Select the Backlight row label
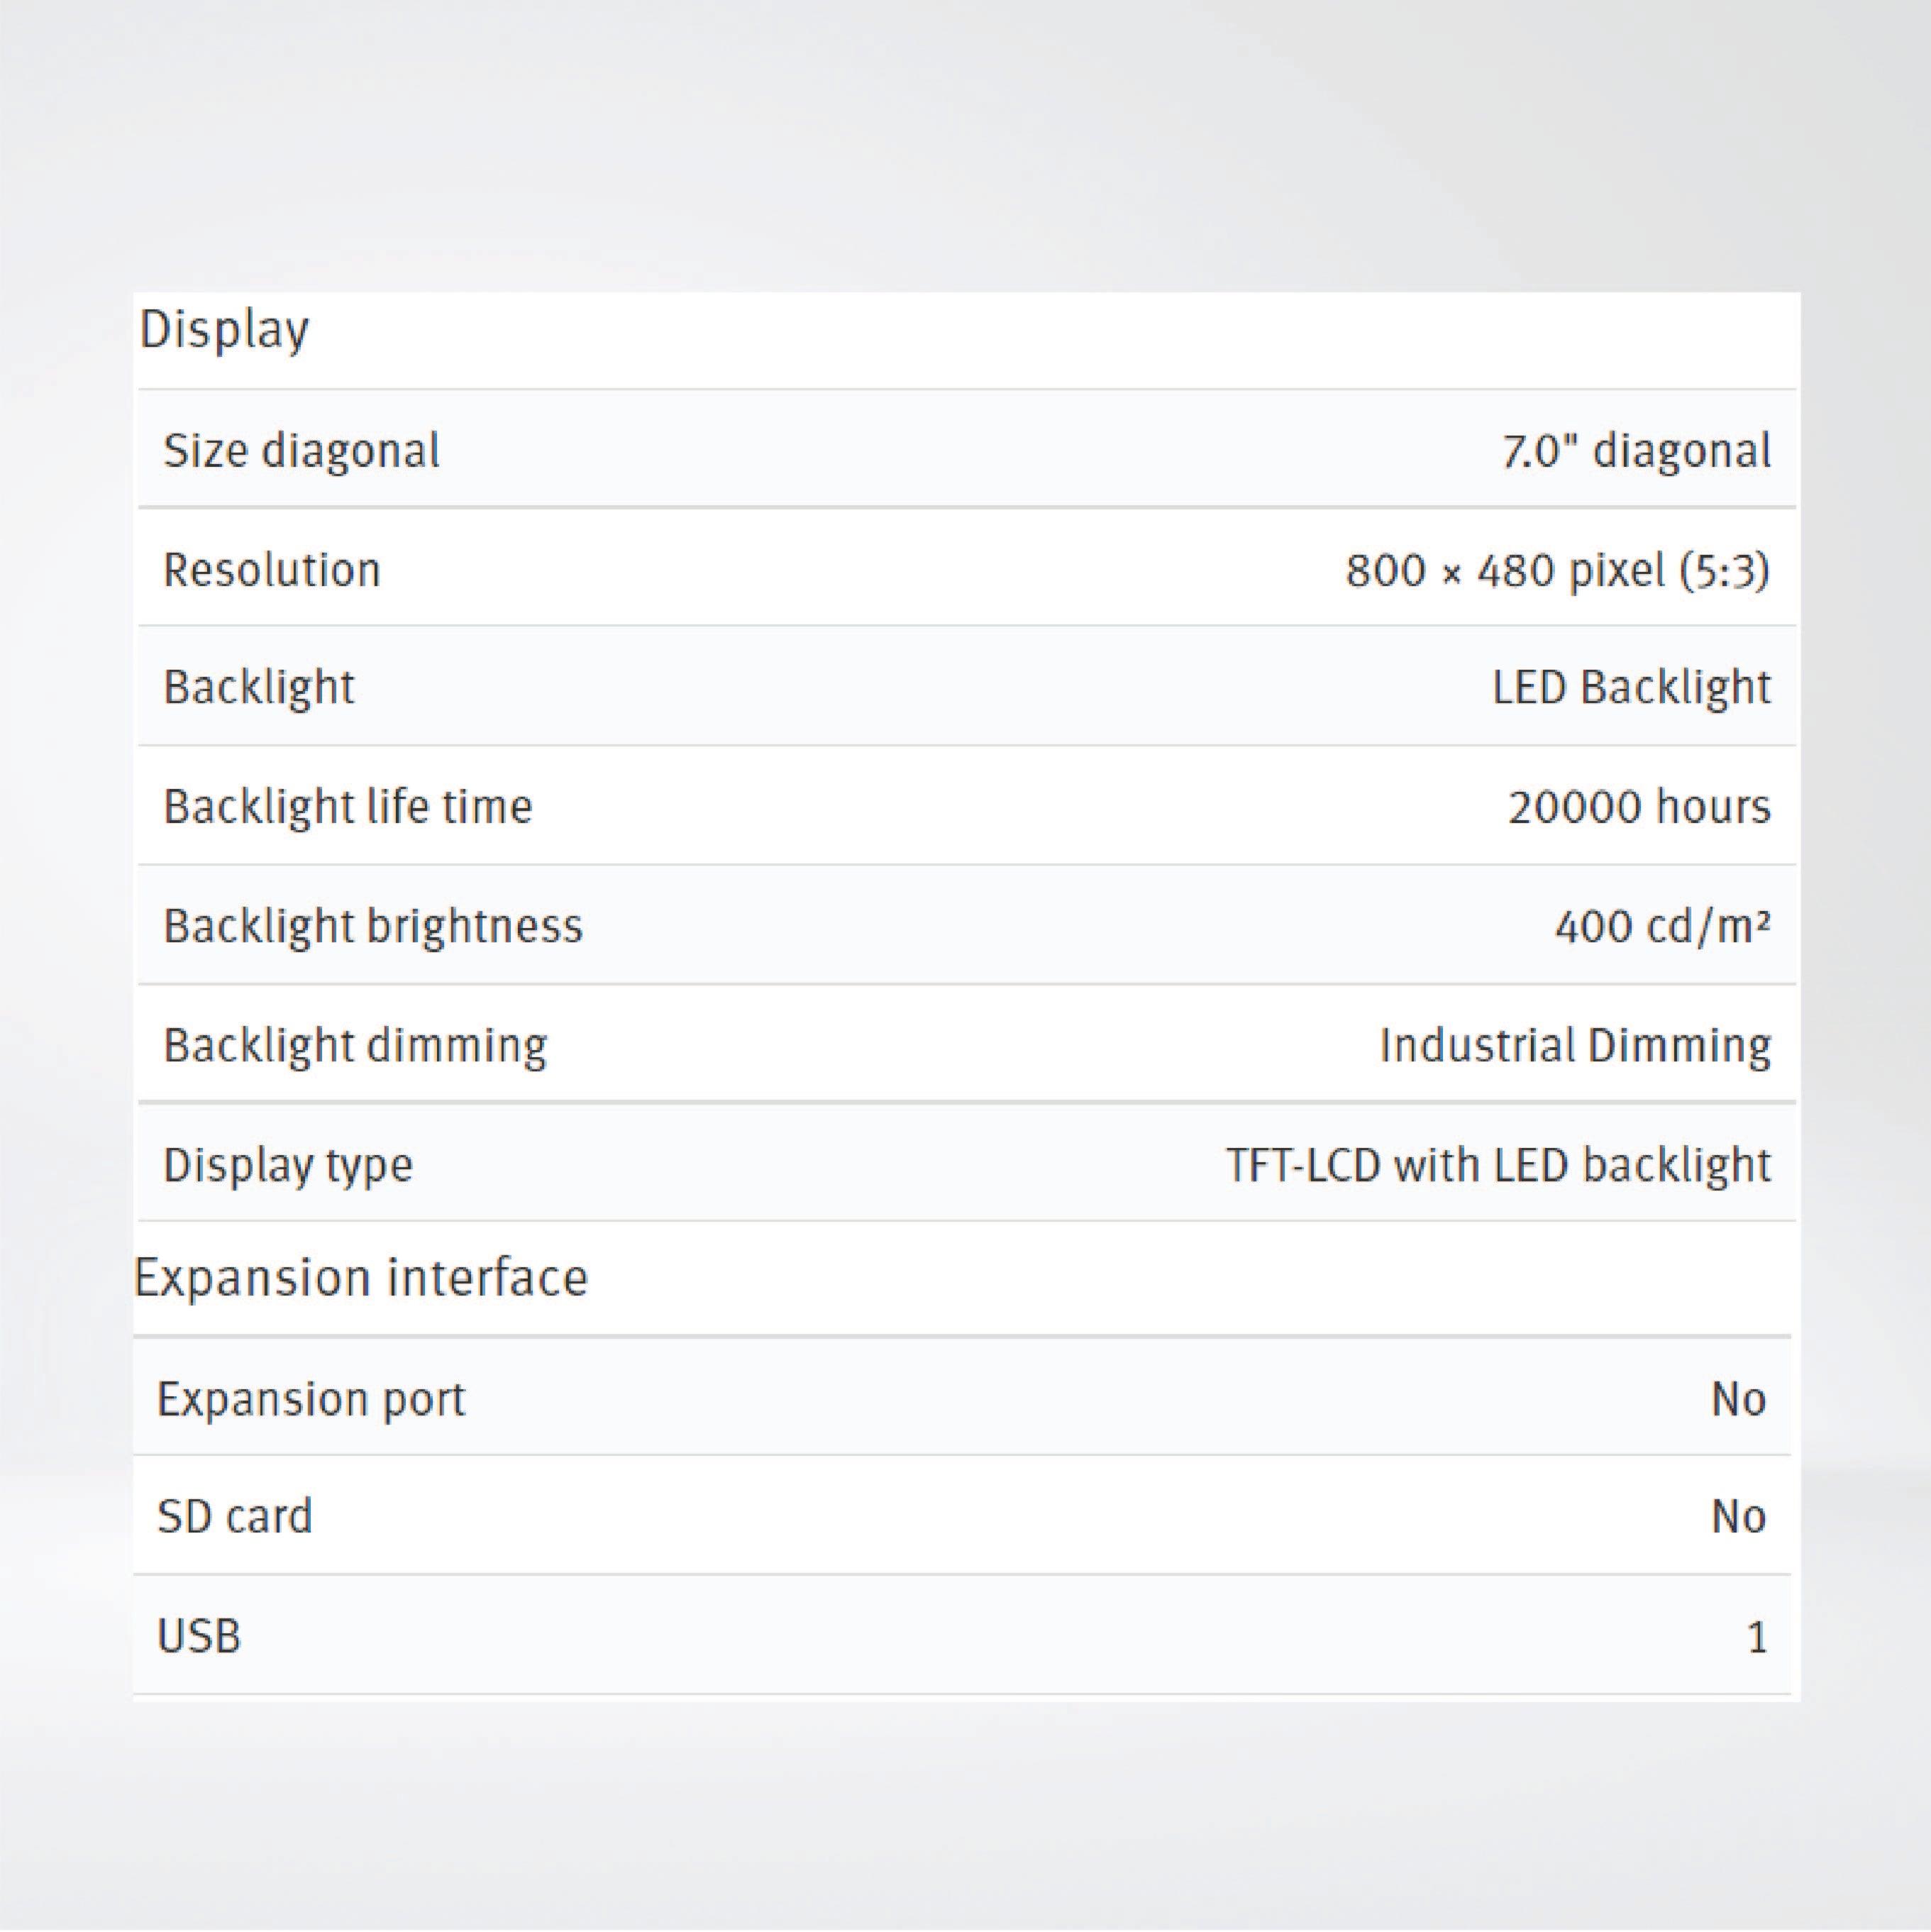 tap(258, 687)
